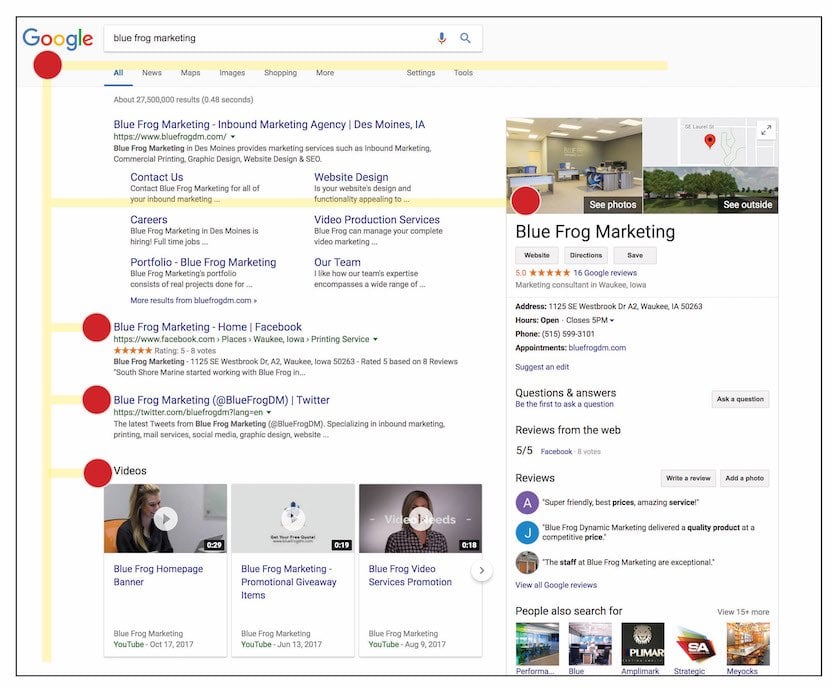832x688 pixels.
Task: Click the magnifier search icon
Action: pyautogui.click(x=465, y=38)
